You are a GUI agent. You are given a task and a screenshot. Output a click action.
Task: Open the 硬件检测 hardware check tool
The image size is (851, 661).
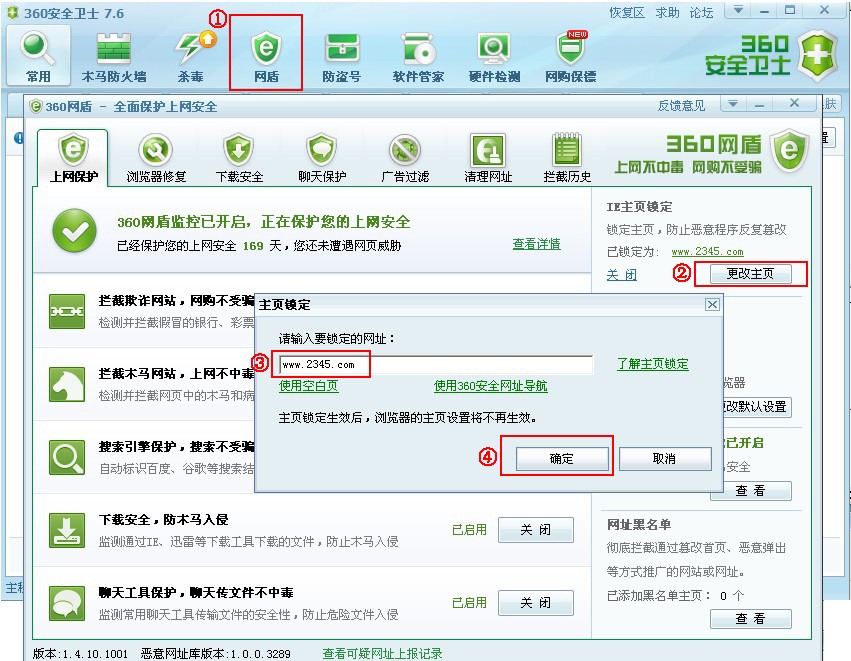[x=494, y=56]
